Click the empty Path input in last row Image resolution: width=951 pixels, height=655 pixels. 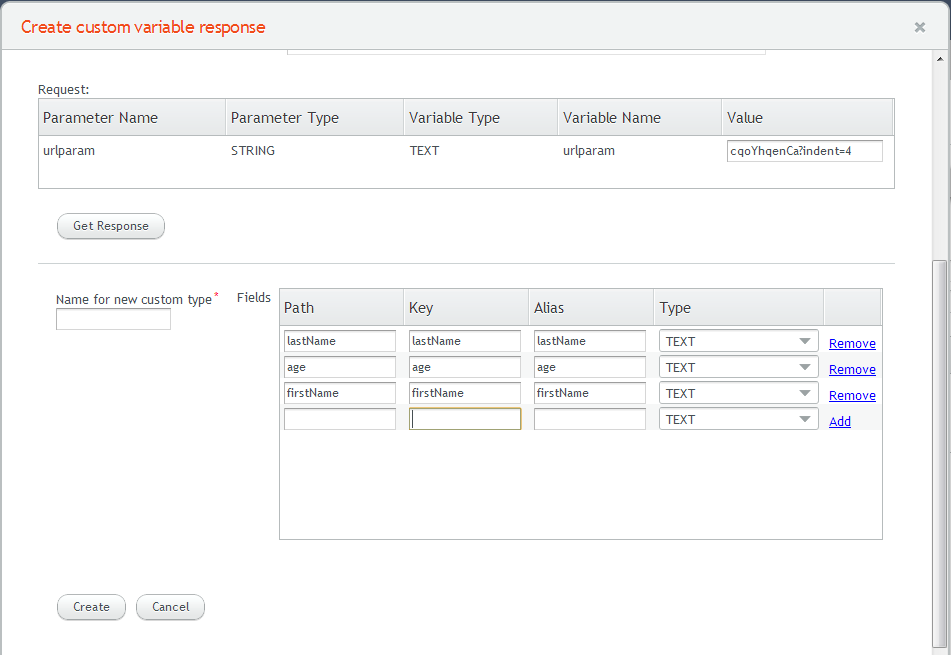(x=340, y=419)
